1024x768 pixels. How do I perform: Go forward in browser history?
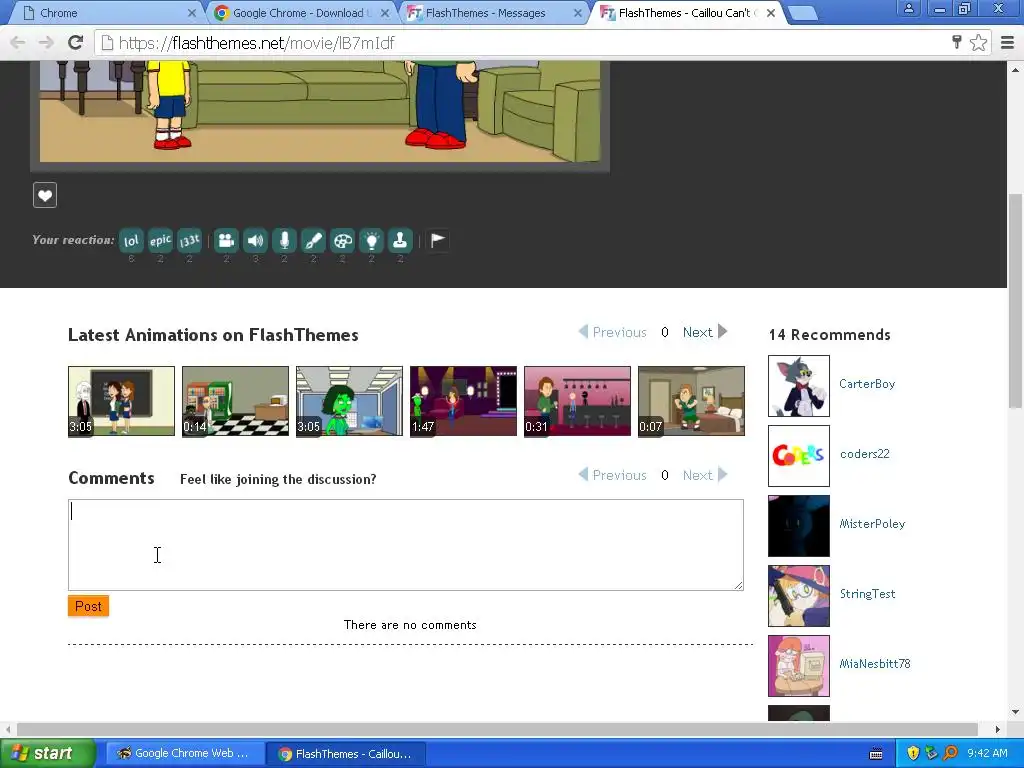point(46,43)
